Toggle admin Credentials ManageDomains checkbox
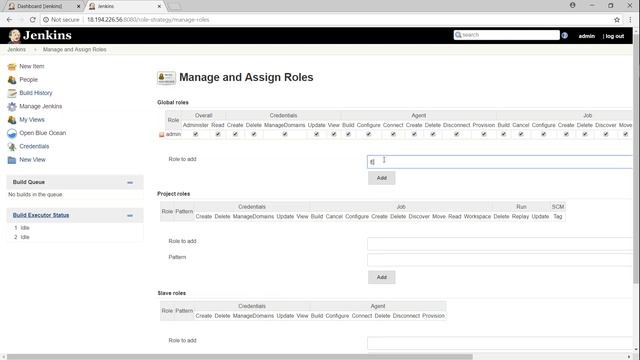 pos(284,134)
